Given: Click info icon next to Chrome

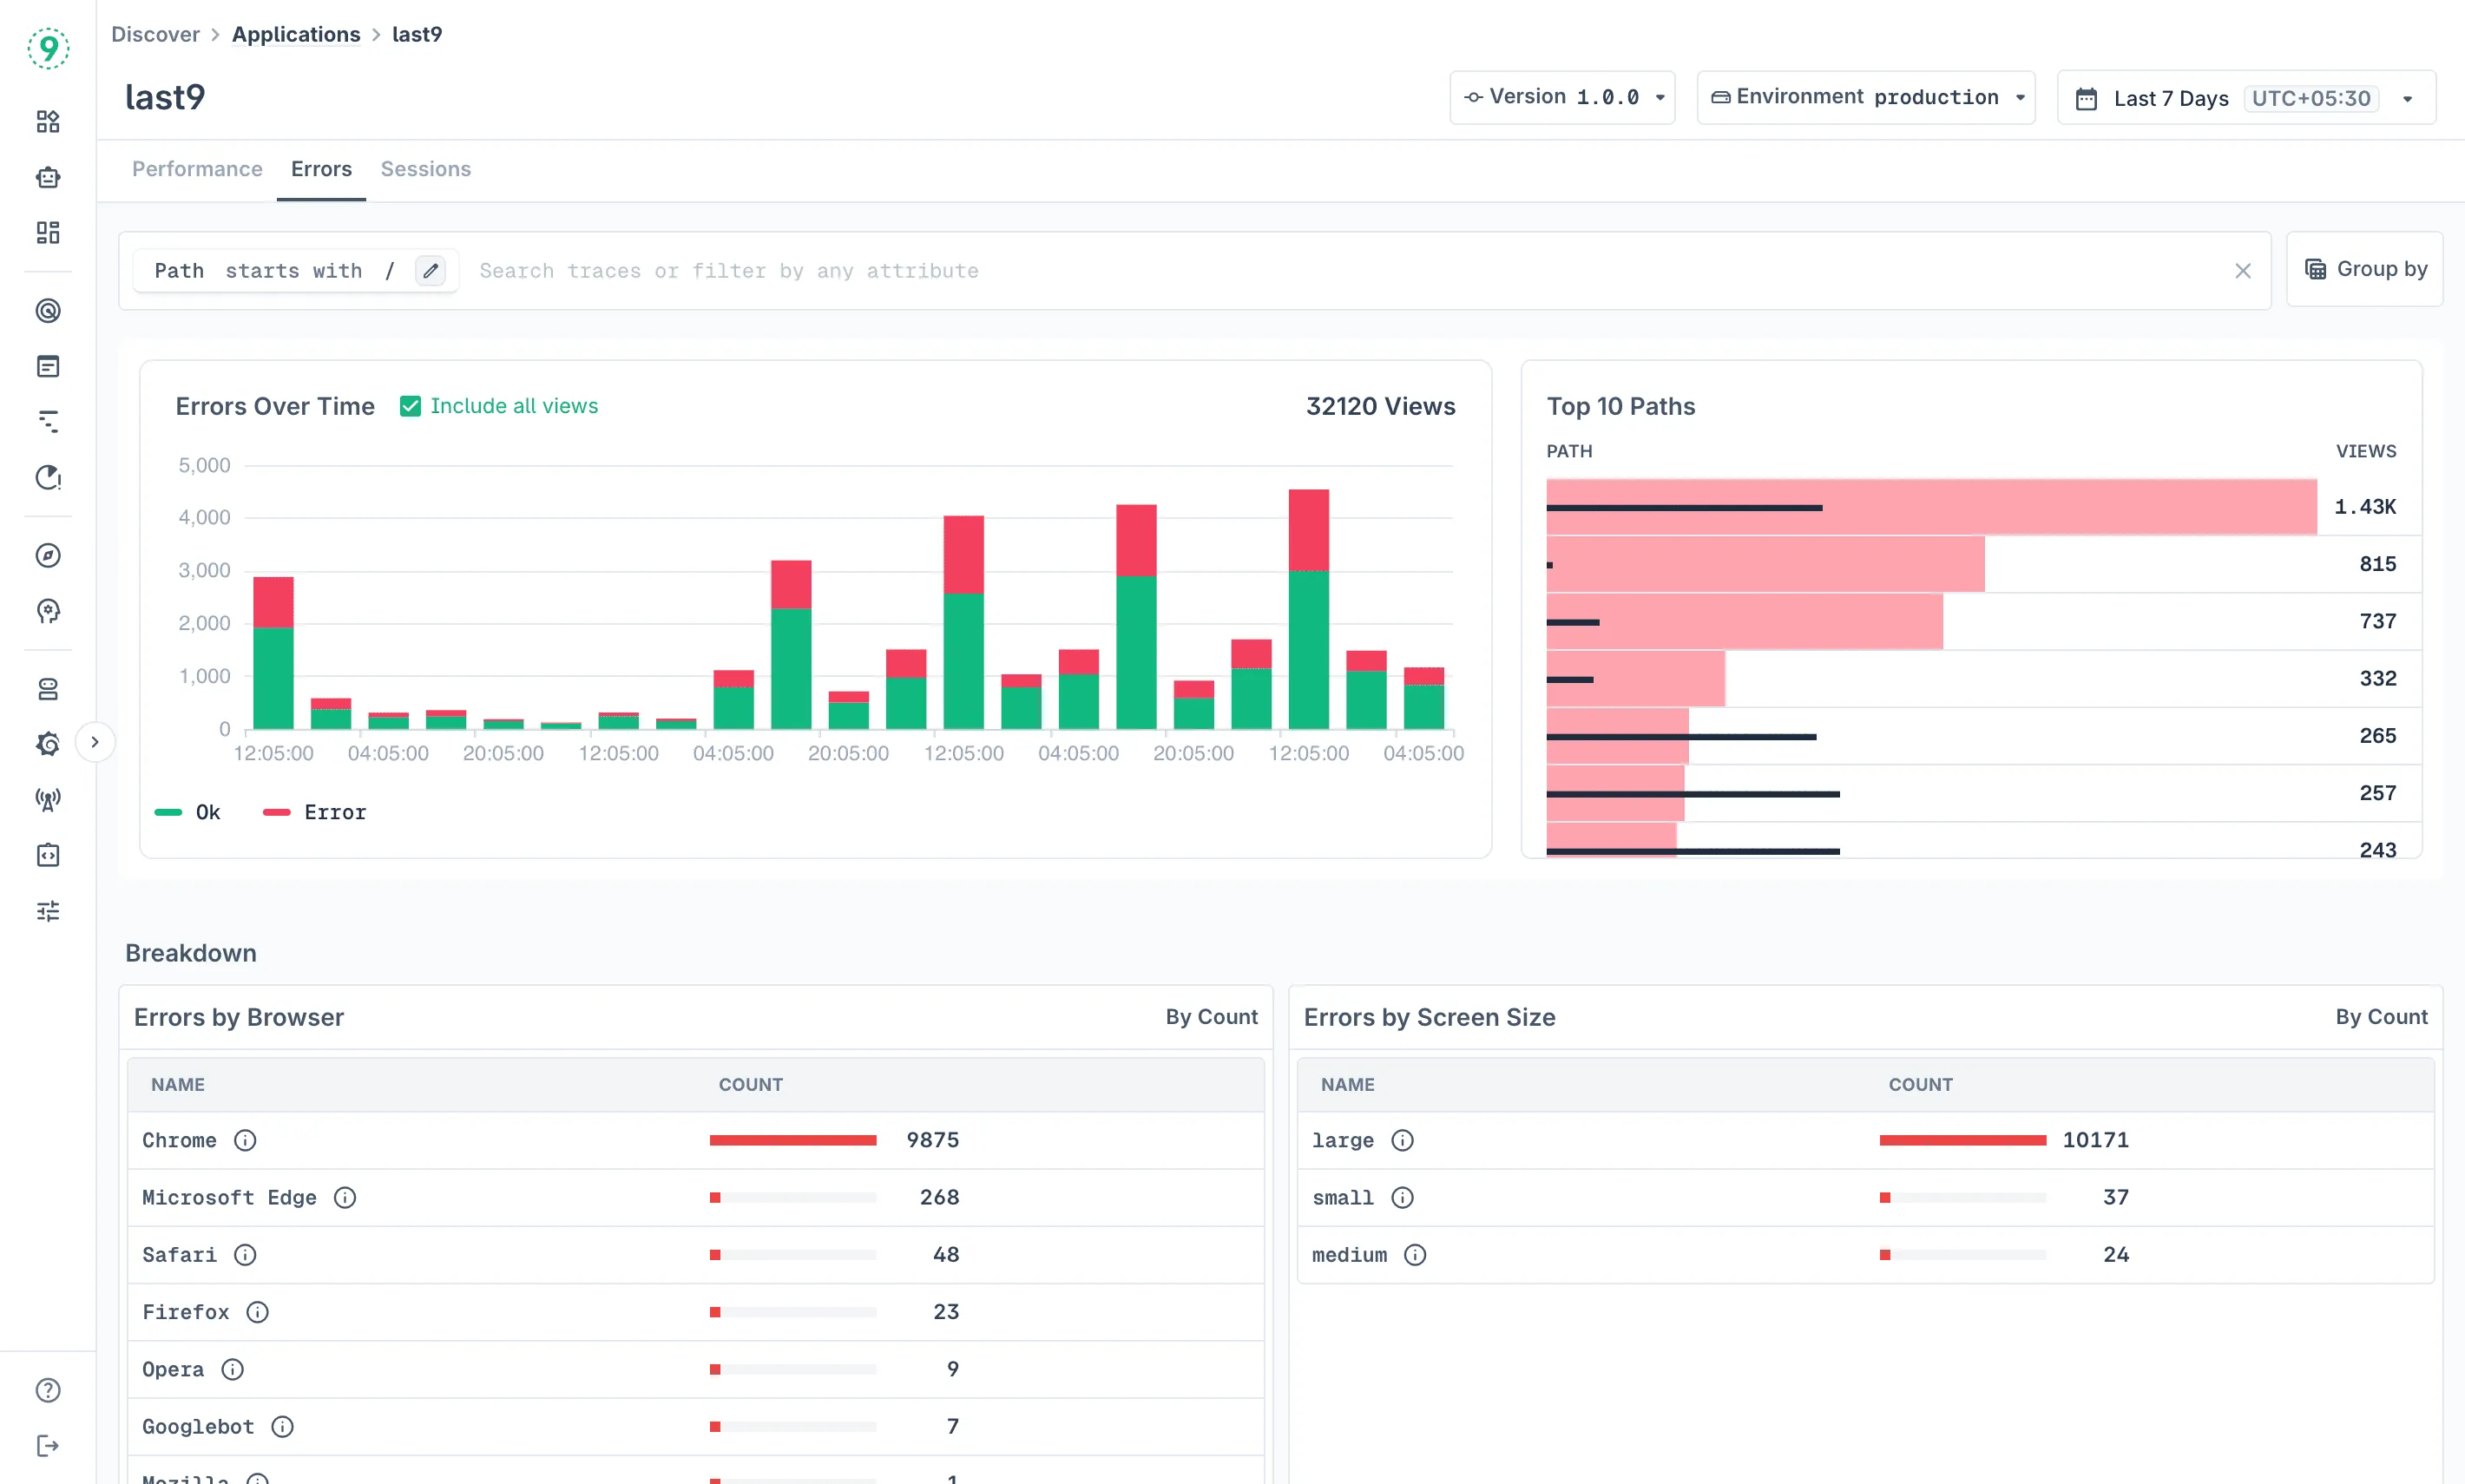Looking at the screenshot, I should tap(245, 1140).
